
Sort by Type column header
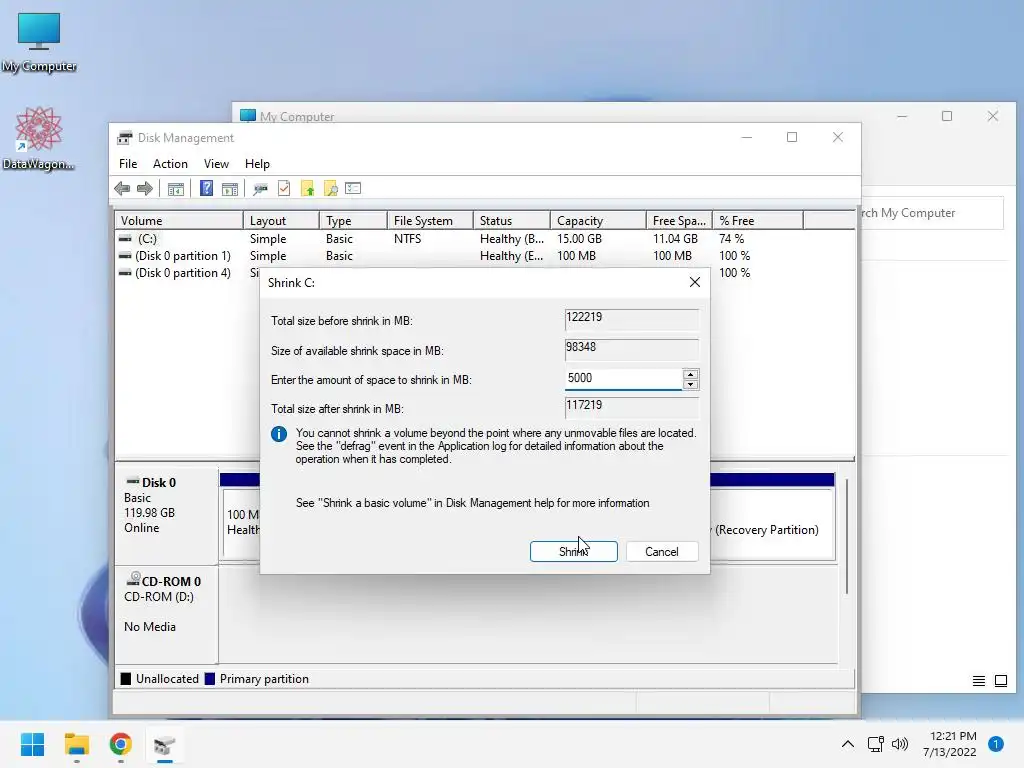pyautogui.click(x=353, y=221)
